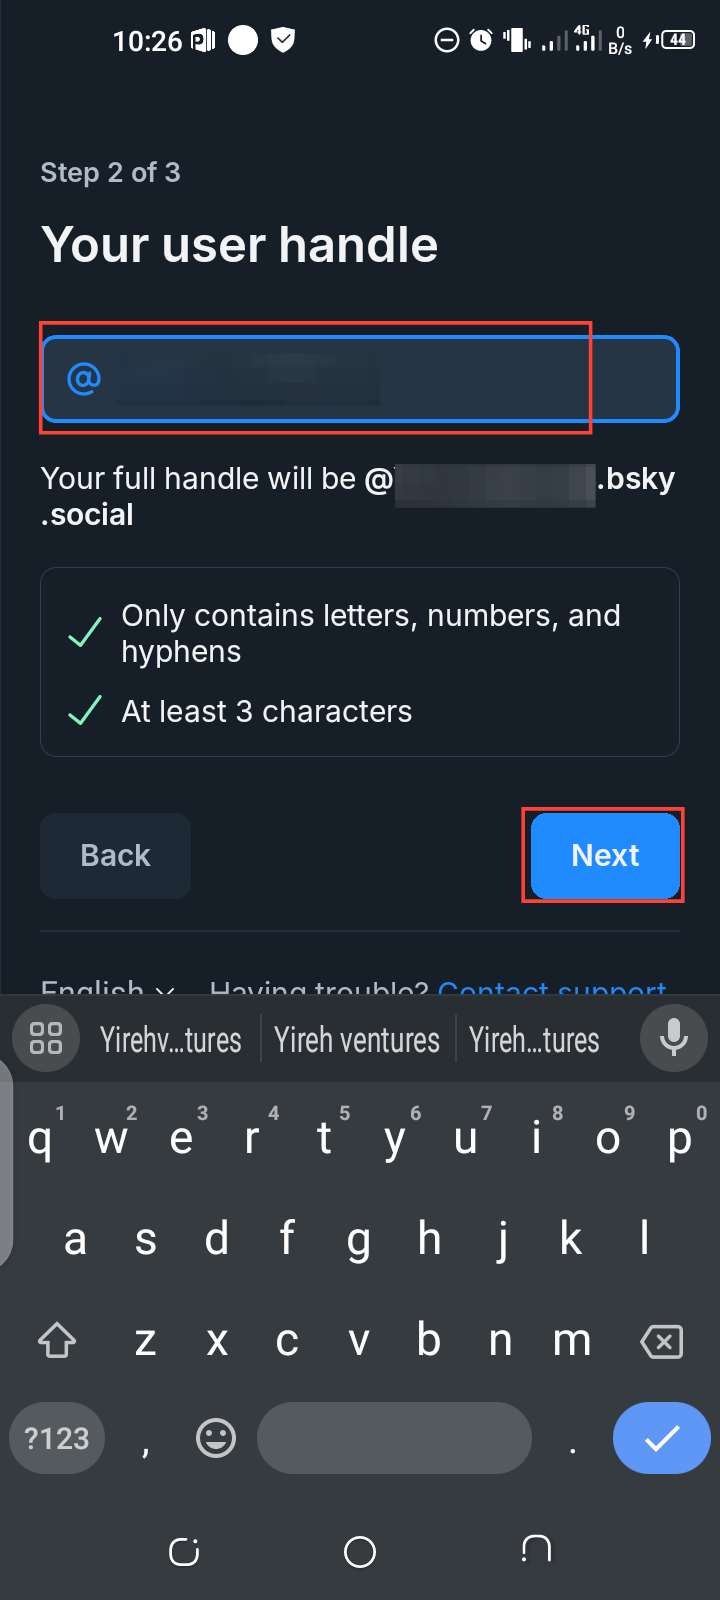Tap the comma key on the keyboard
This screenshot has width=720, height=1600.
tap(144, 1438)
